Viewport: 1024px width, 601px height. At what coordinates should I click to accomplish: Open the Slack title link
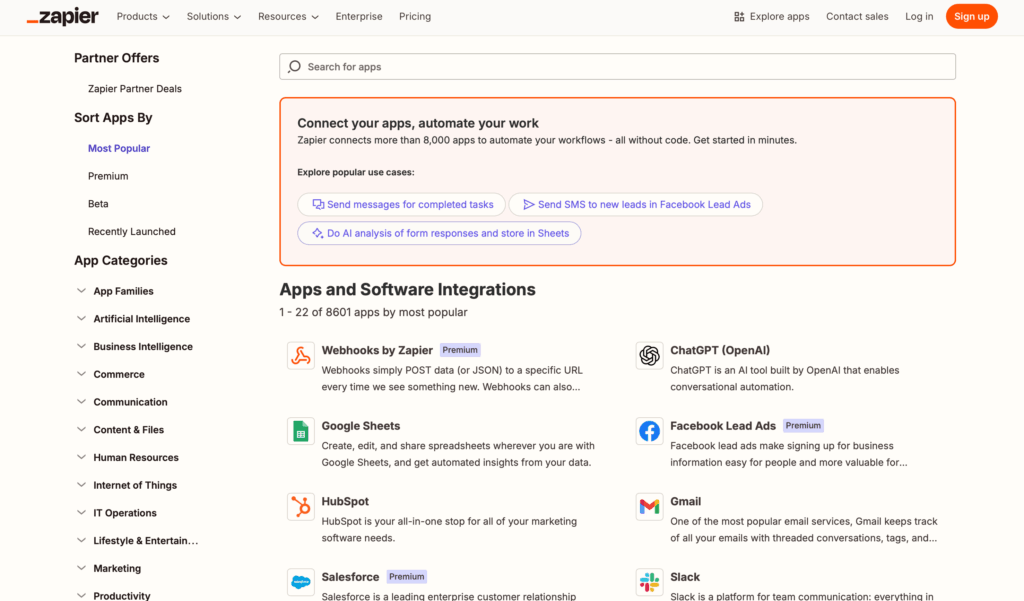[684, 577]
